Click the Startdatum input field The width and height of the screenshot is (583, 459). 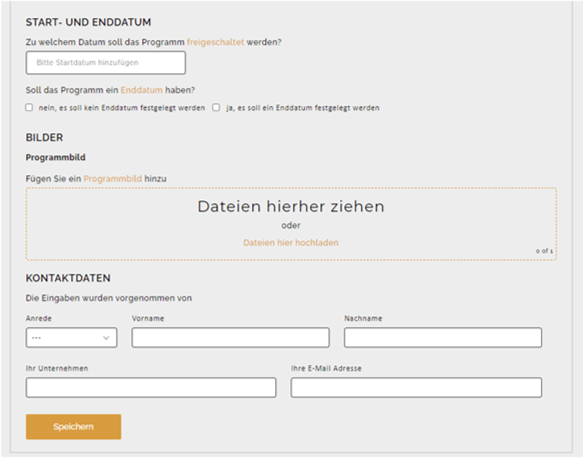[106, 62]
